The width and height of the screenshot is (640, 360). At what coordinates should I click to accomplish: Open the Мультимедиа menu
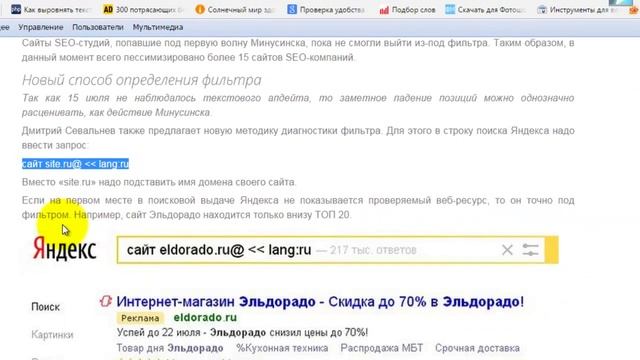pyautogui.click(x=158, y=27)
